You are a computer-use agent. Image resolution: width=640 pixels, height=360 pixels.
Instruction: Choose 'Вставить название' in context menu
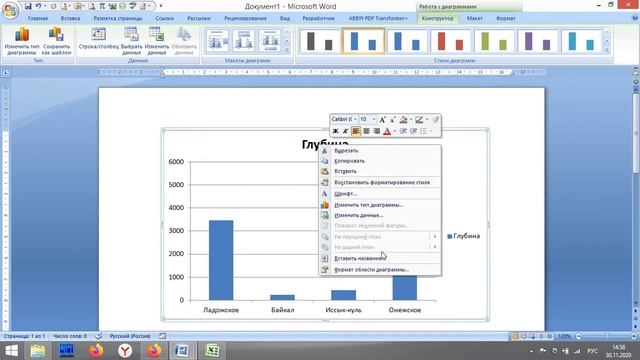[x=380, y=258]
